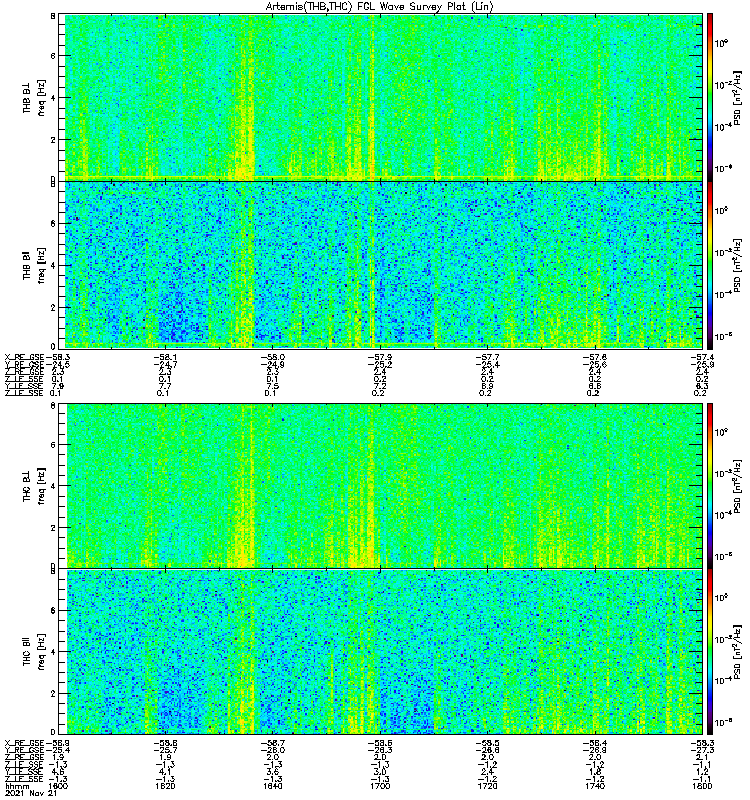The height and width of the screenshot is (800, 750).
Task: Click the THB X_RE_GSE value '-57.4'
Action: pyautogui.click(x=702, y=358)
